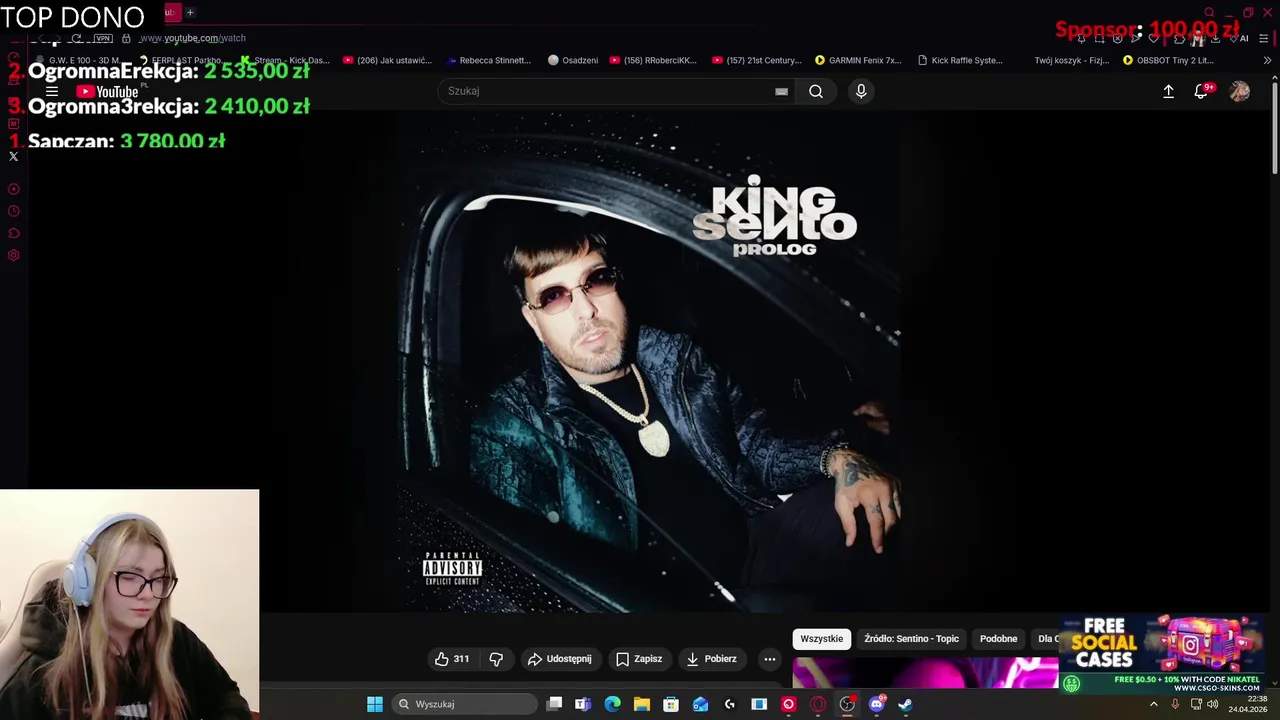Open the GARMIN Fenix 7x bookmark
This screenshot has width=1280, height=720.
pos(858,60)
